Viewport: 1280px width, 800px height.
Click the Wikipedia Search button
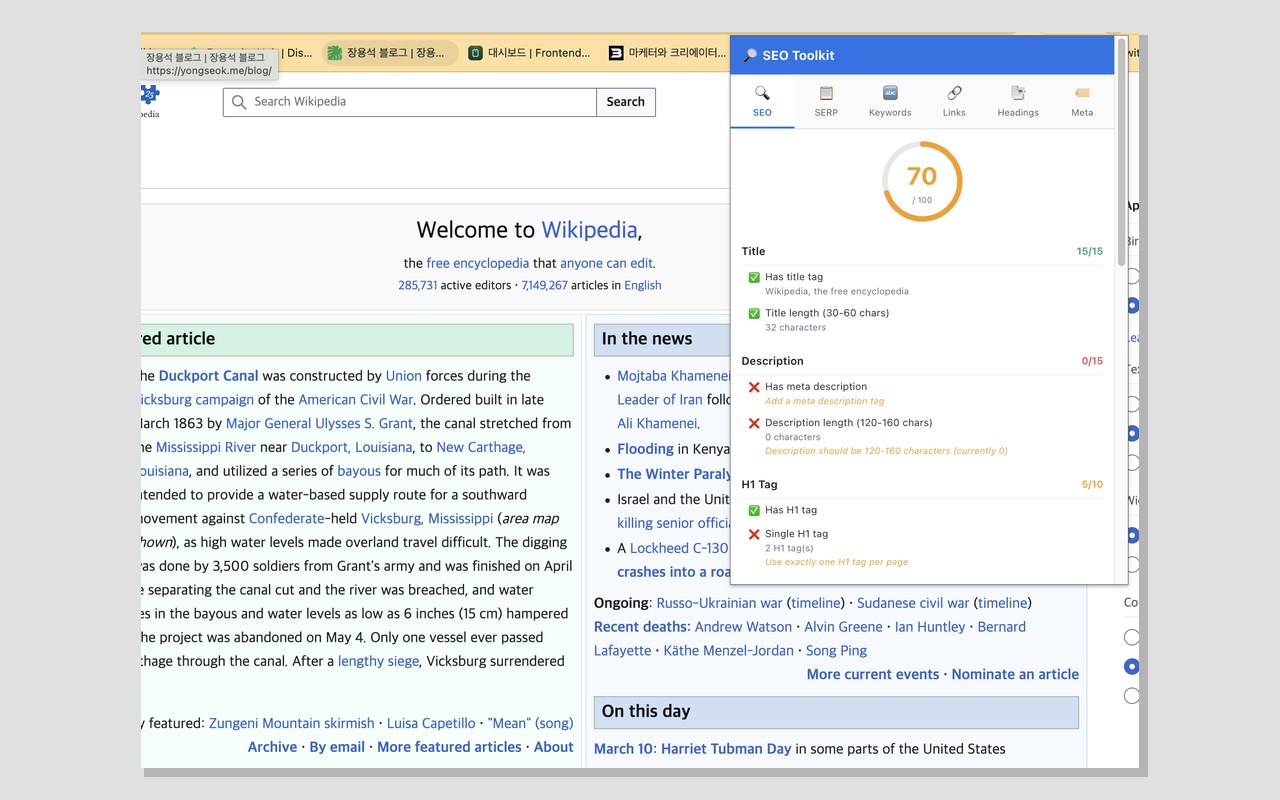tap(626, 102)
